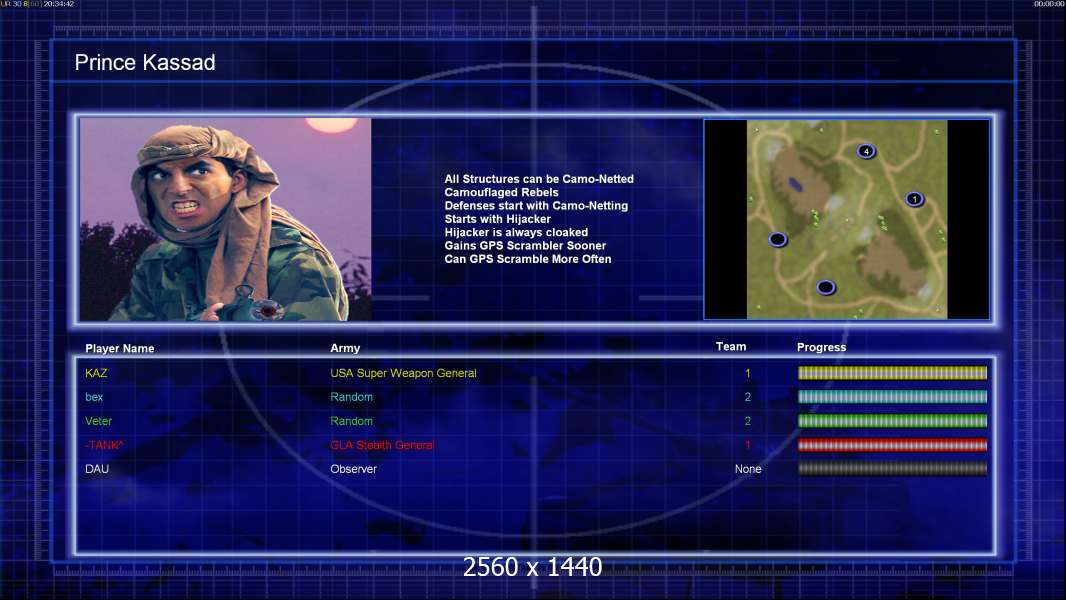Click 'Random' army in bex's row
This screenshot has height=600, width=1066.
click(x=351, y=397)
